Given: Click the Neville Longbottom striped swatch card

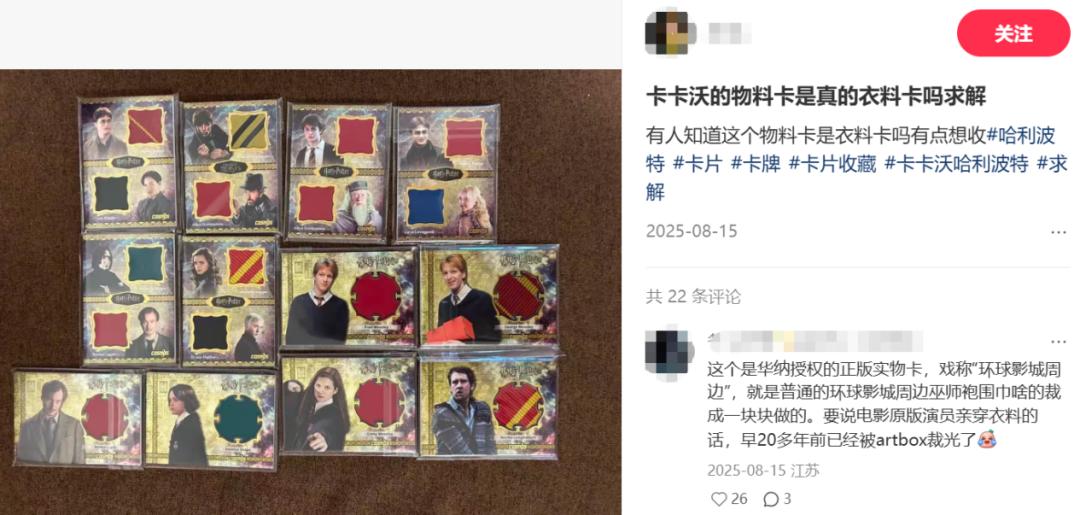Looking at the screenshot, I should 488,407.
